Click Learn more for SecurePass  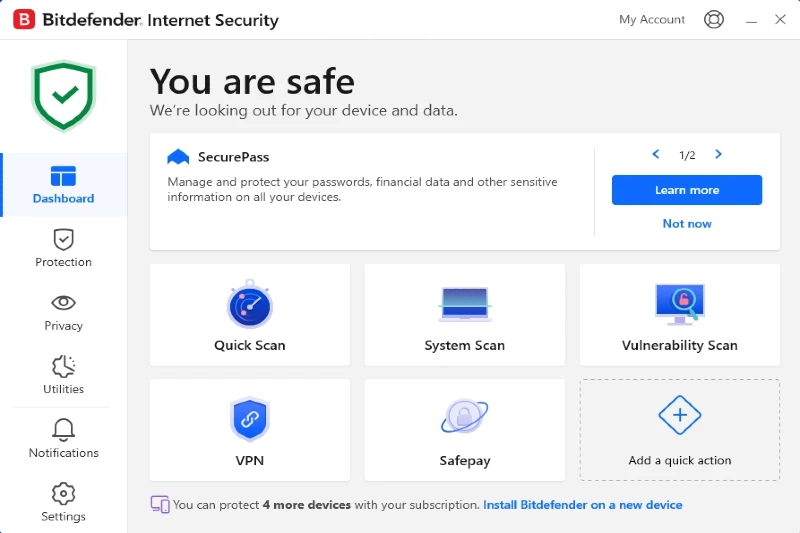pos(687,190)
